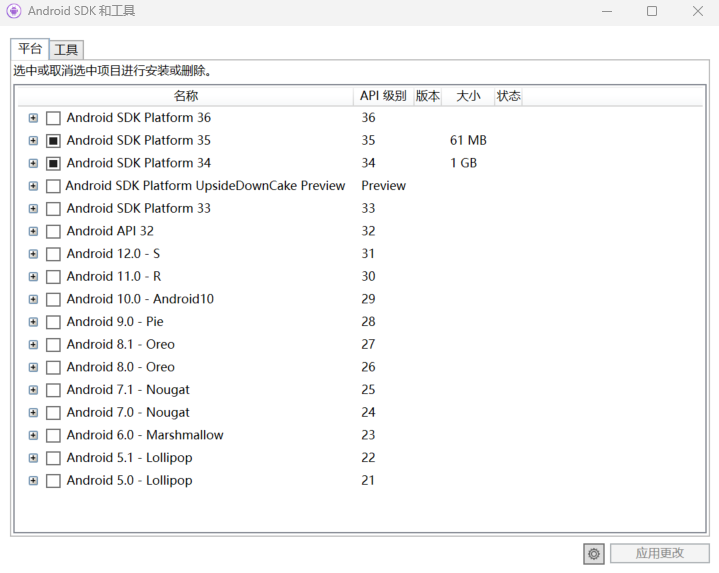Viewport: 719px width, 573px height.
Task: Select Android 7.1 - Nougat row text
Action: tap(128, 390)
